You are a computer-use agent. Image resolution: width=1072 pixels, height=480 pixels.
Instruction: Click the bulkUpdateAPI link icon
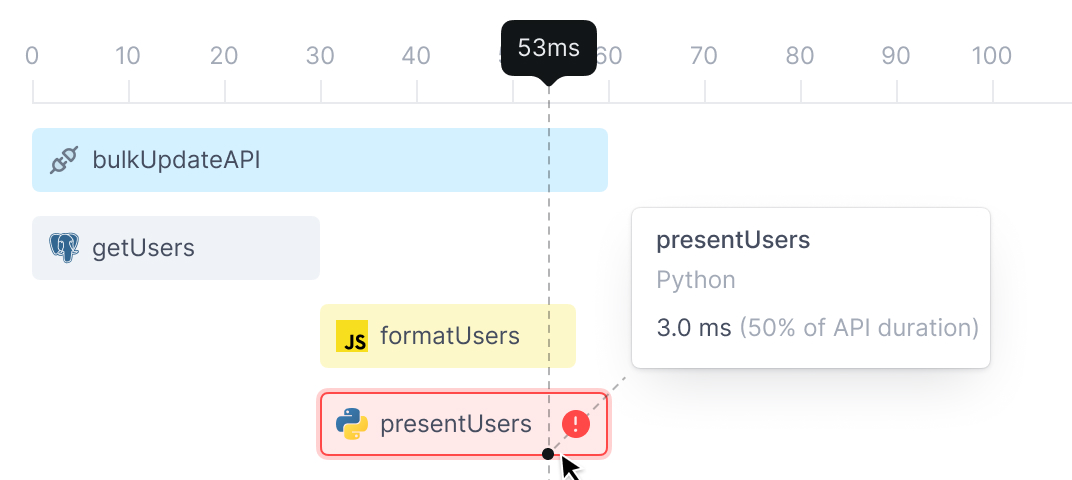(x=64, y=160)
